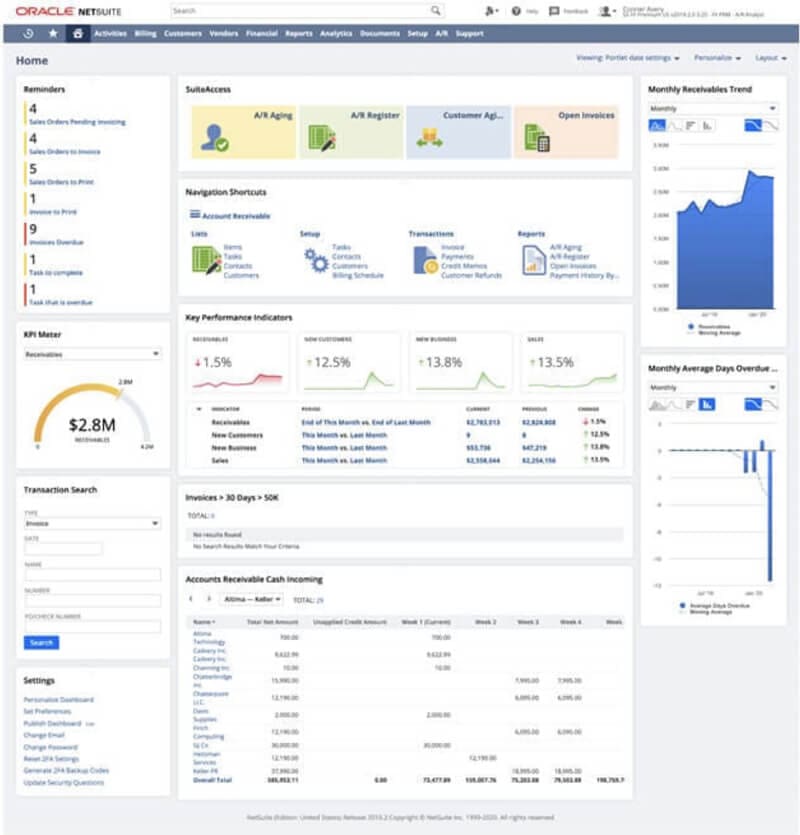Open Sales Orders Pending Invoicing reminder
Image resolution: width=800 pixels, height=835 pixels.
coord(77,122)
